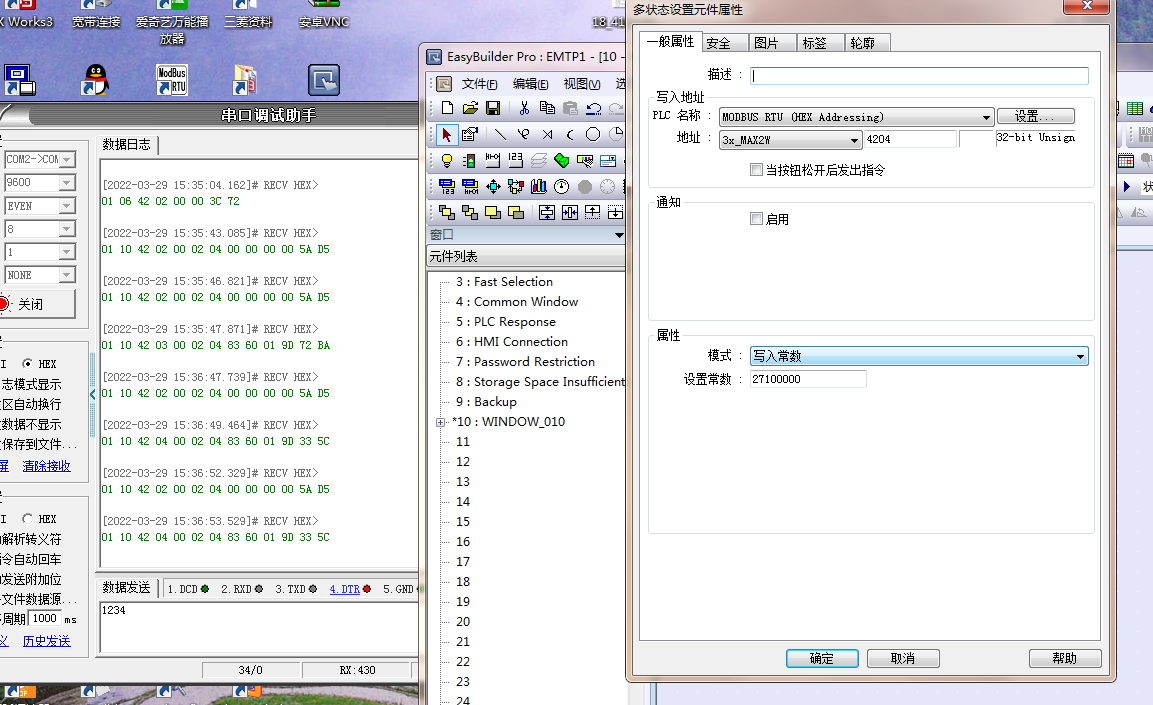Open the 文件(F) menu
1153x705 pixels.
pyautogui.click(x=479, y=84)
